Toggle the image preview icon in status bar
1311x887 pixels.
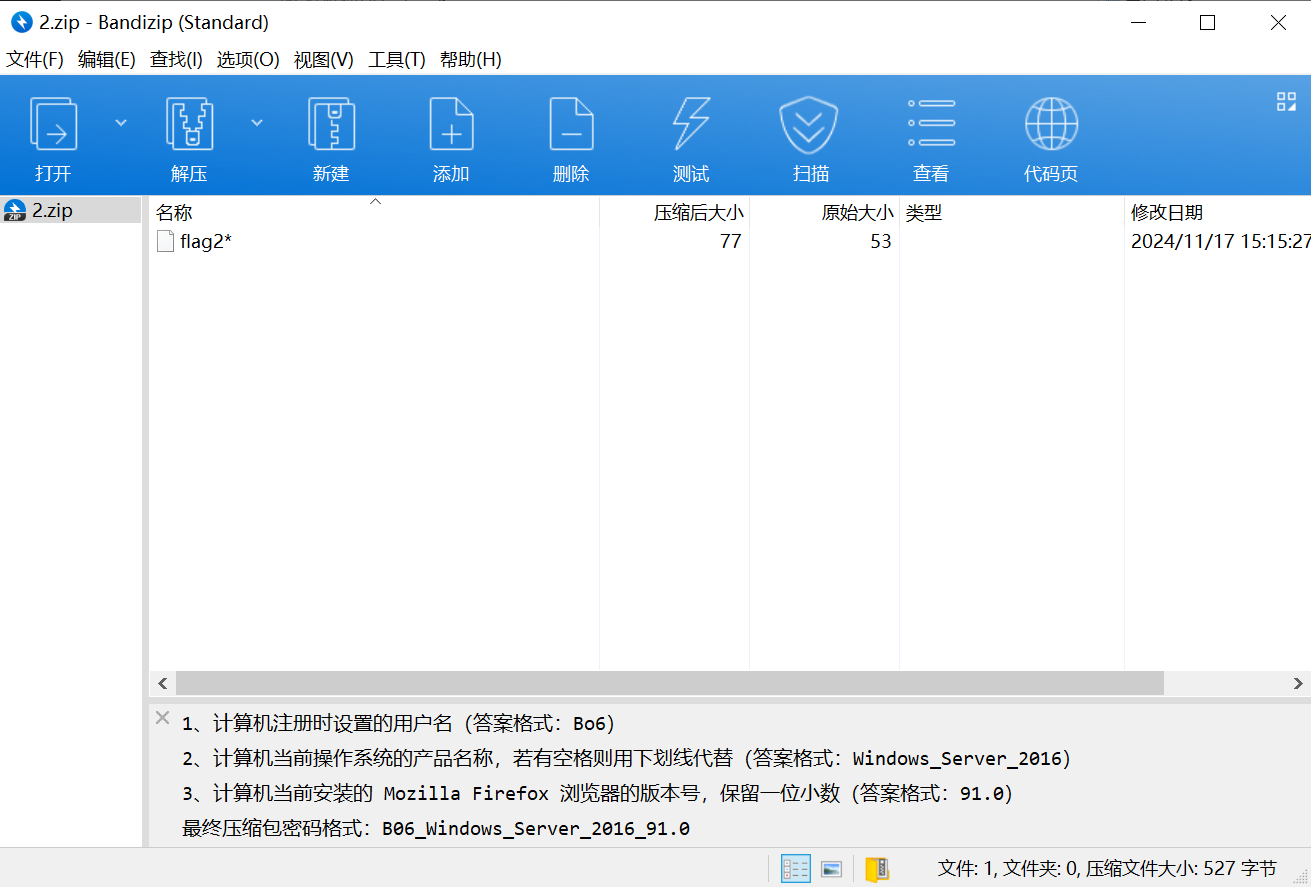click(831, 868)
